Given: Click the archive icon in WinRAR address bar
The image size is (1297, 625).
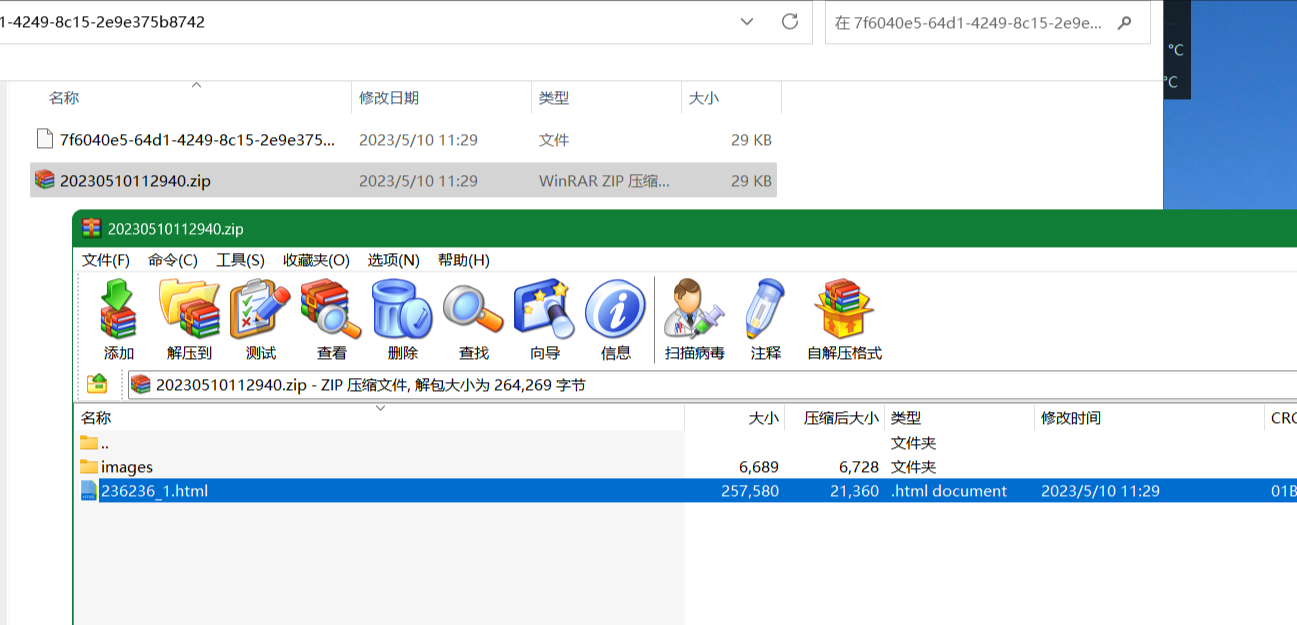Looking at the screenshot, I should click(x=141, y=385).
